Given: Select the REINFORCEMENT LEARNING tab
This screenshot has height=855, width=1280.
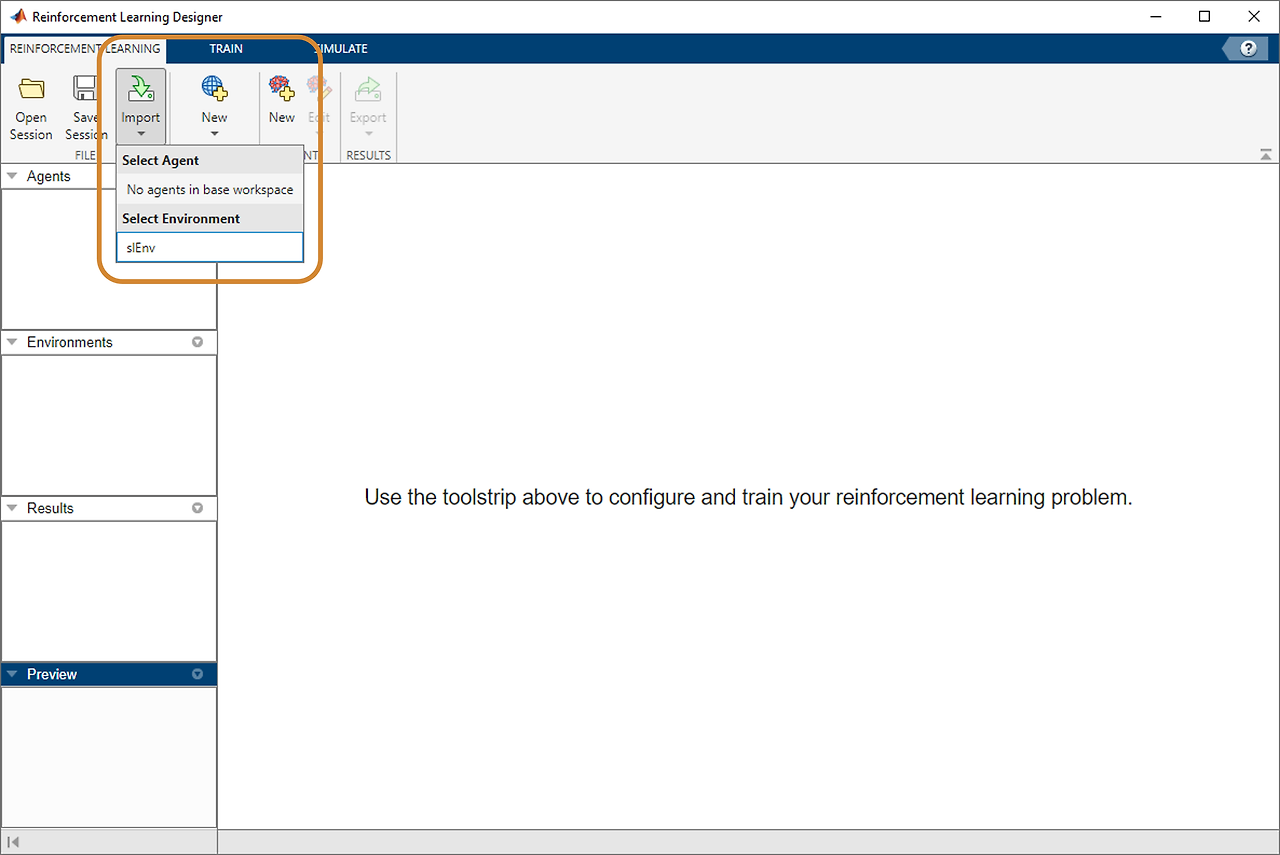Looking at the screenshot, I should pos(85,49).
